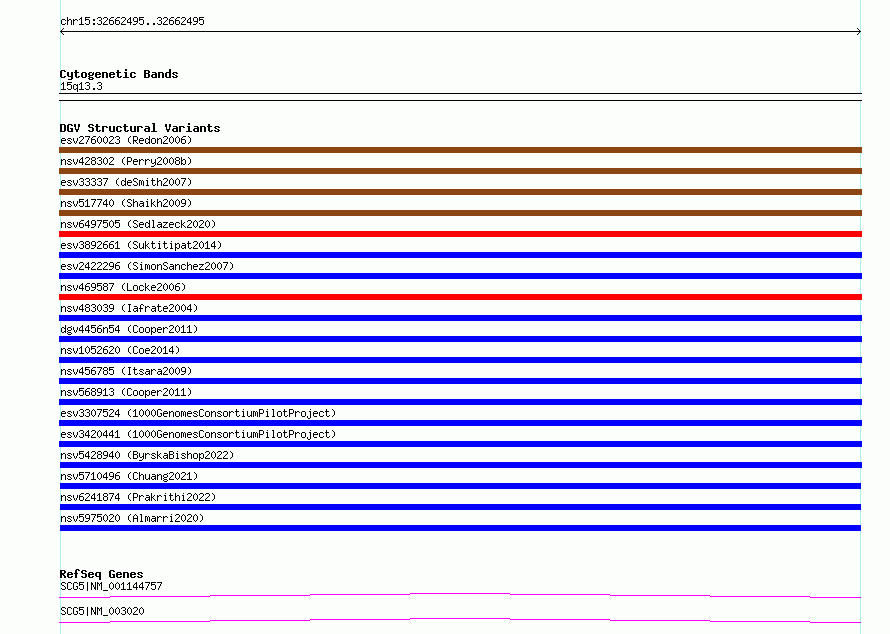The image size is (890, 634).
Task: Click the blue bar under esv2422296
Action: pyautogui.click(x=460, y=276)
